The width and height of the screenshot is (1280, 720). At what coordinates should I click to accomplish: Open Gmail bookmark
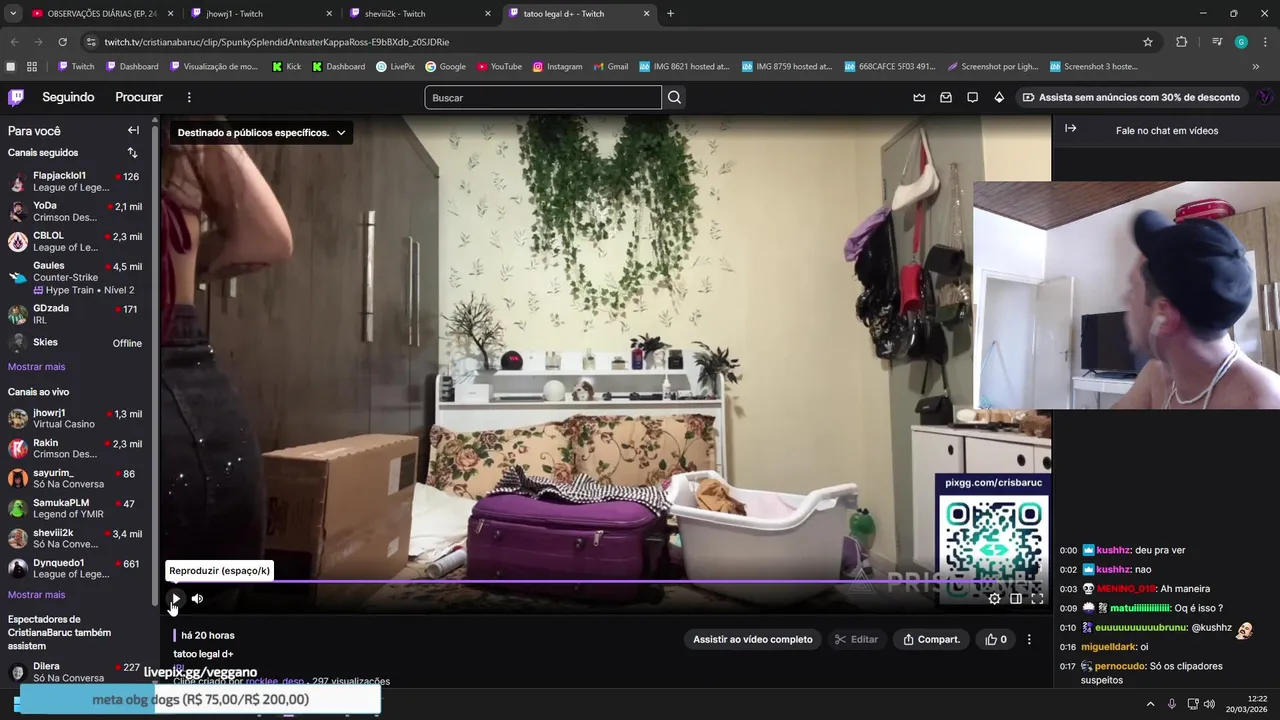point(609,67)
